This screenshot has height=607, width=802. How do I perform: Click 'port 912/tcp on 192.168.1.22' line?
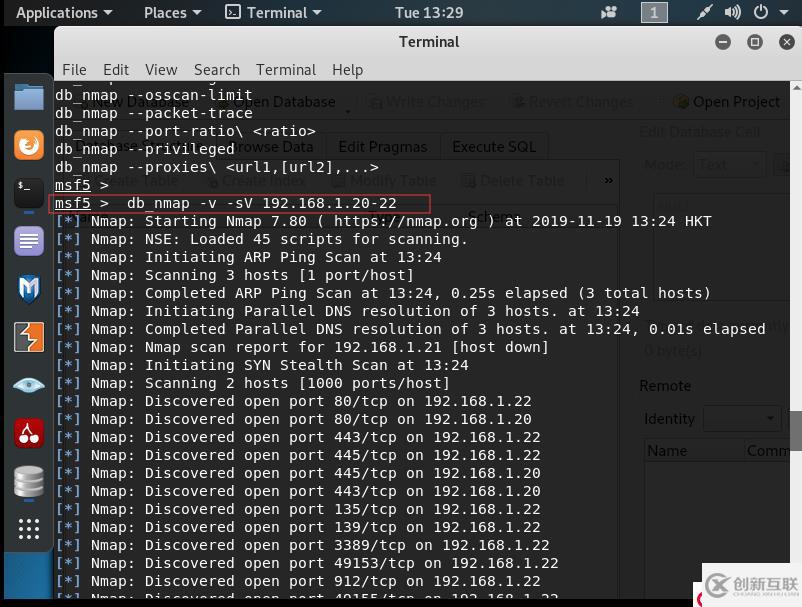coord(298,581)
